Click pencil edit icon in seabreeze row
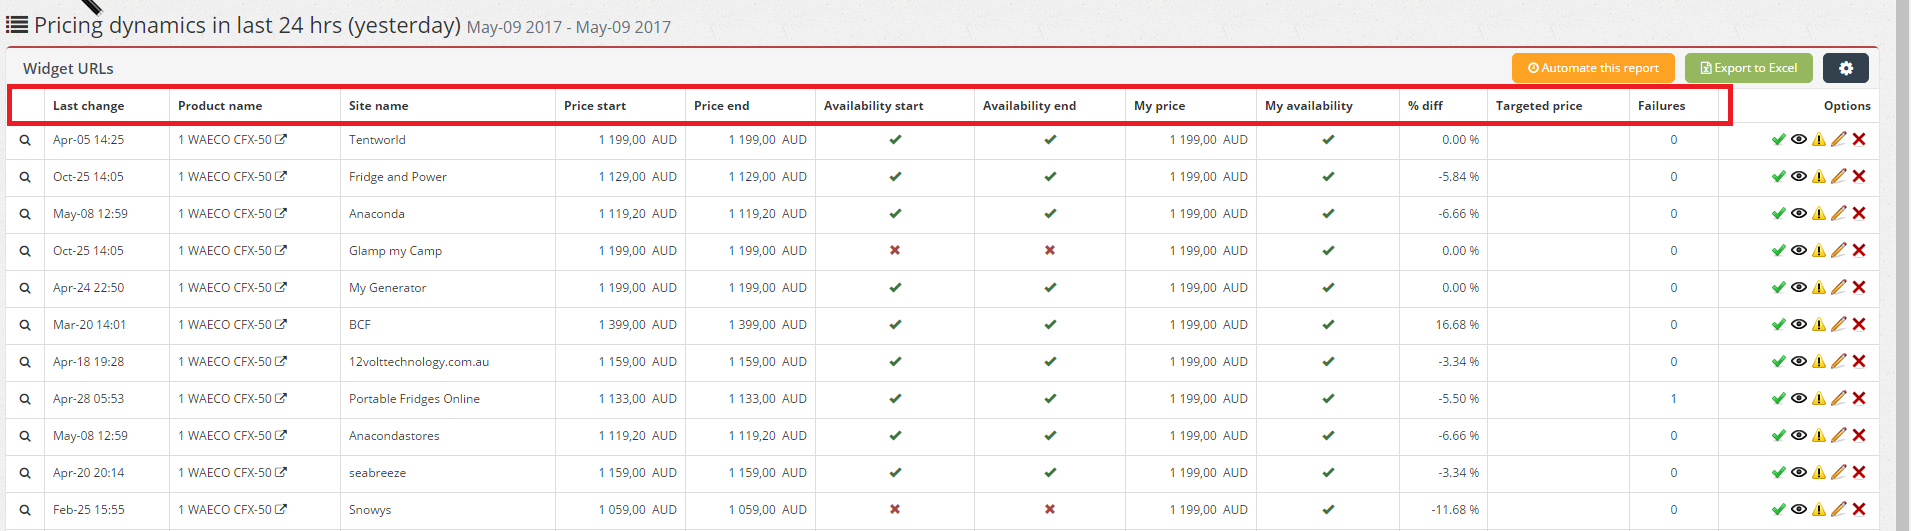Viewport: 1911px width, 531px height. (1839, 472)
